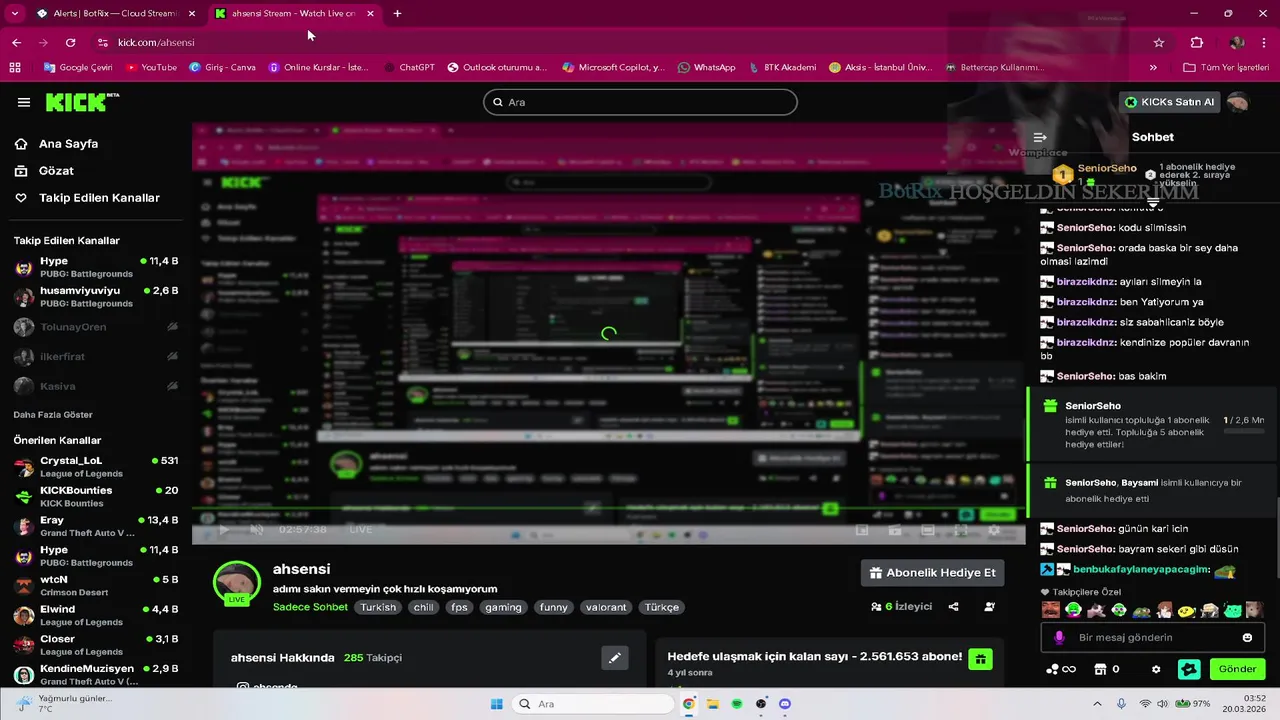Open KendineMuzisyen recommended channel

coord(96,674)
